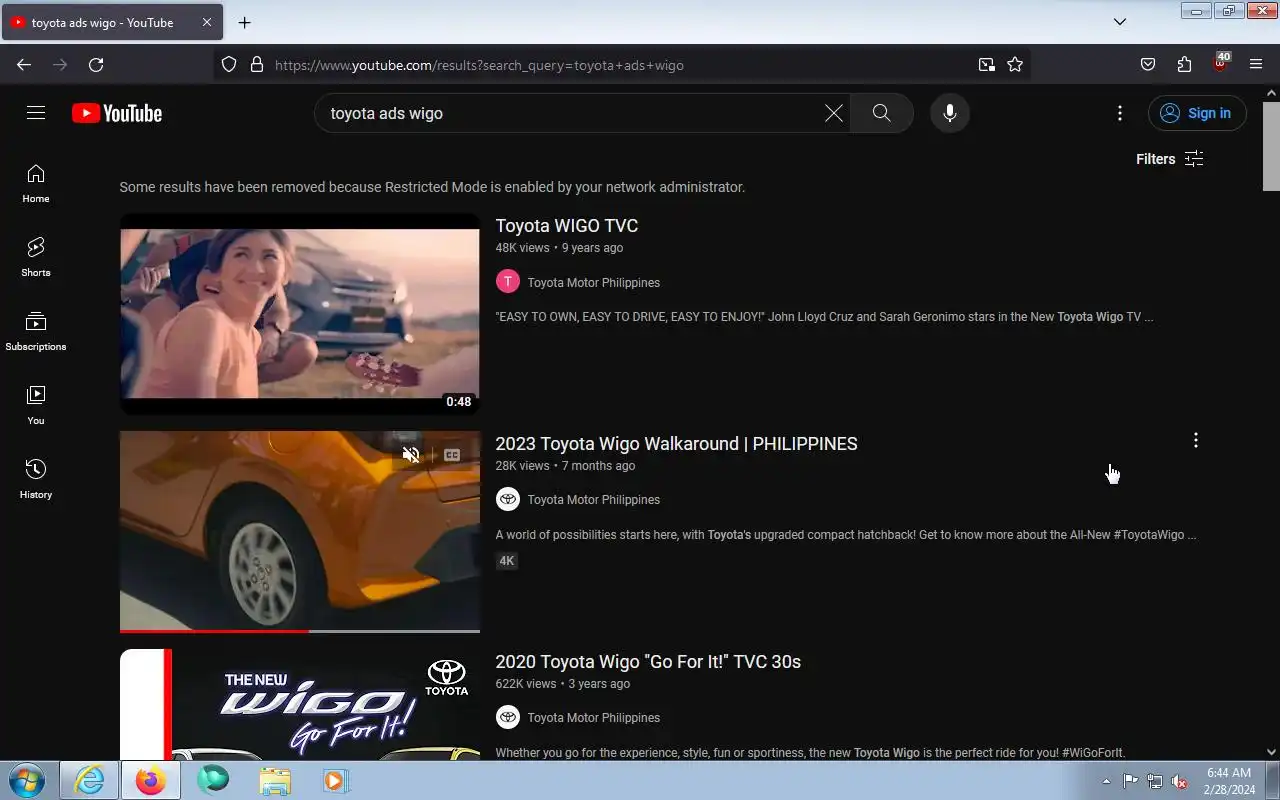Image resolution: width=1280 pixels, height=800 pixels.
Task: Click the browser address bar URL
Action: coord(620,65)
